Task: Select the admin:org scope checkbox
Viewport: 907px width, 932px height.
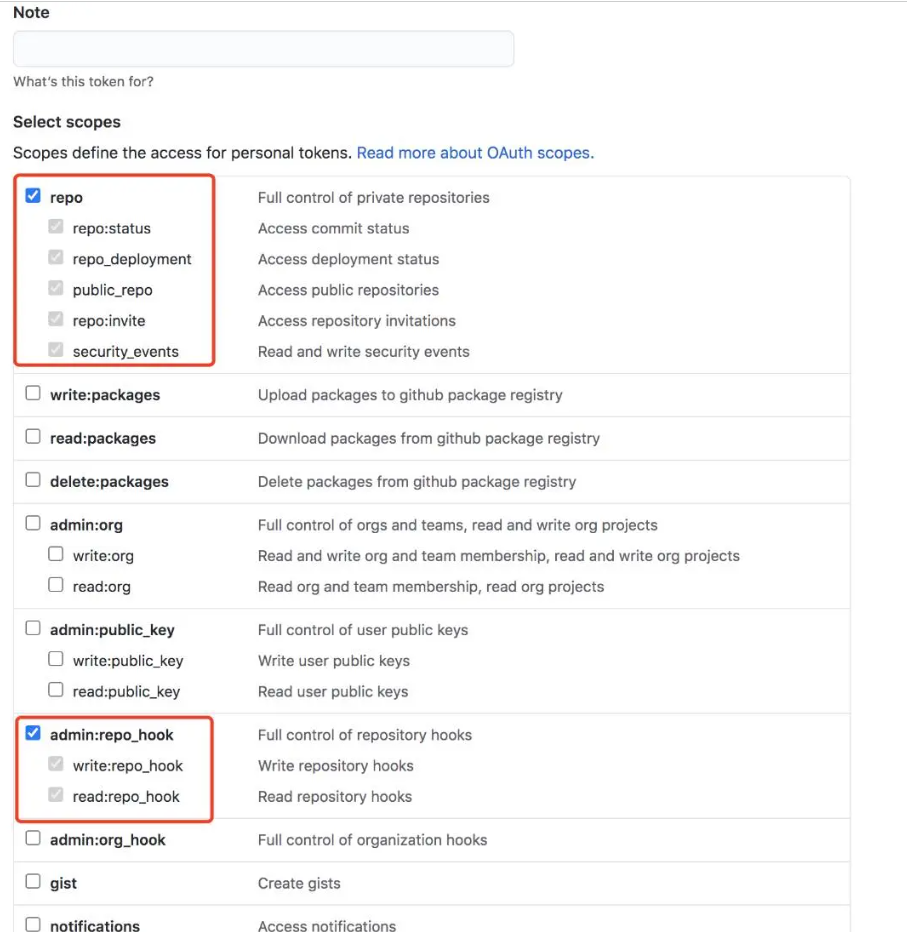Action: click(x=33, y=524)
